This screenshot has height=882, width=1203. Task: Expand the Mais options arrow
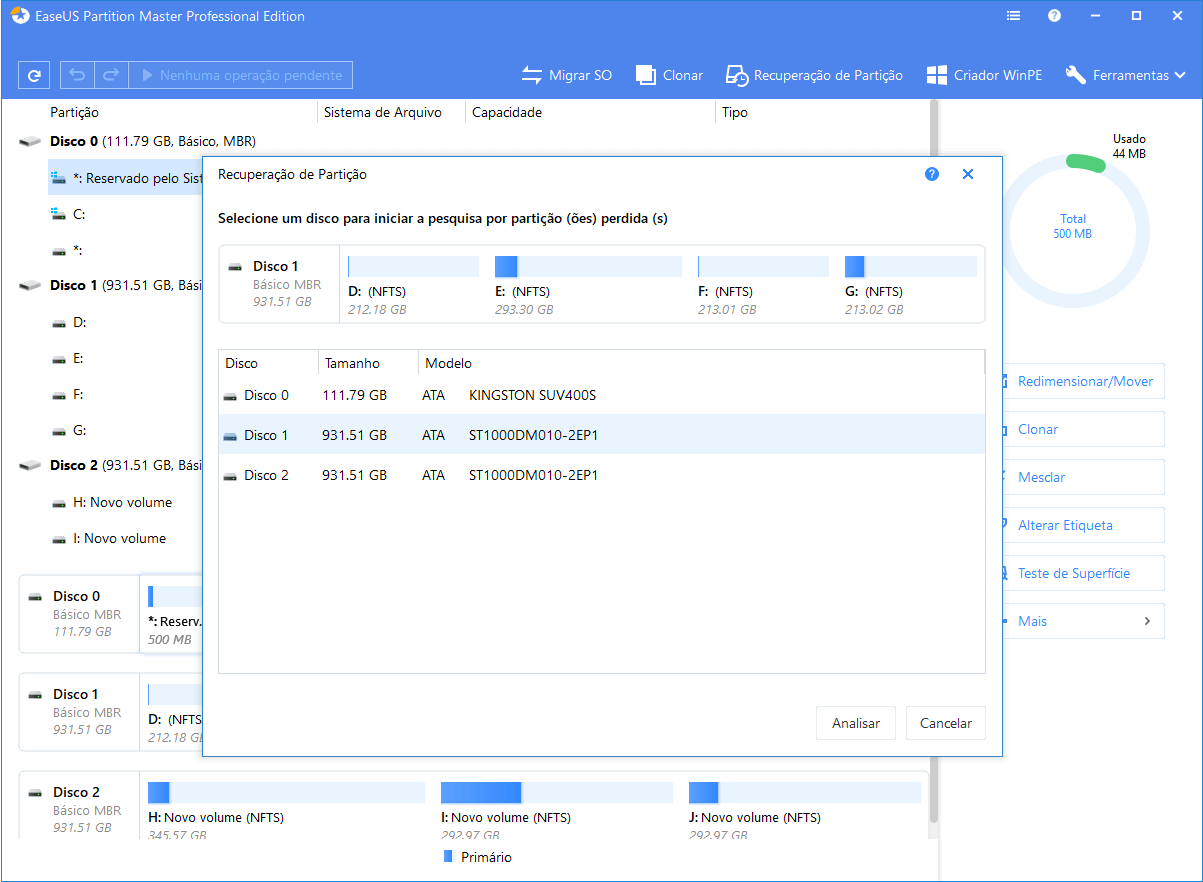[1147, 621]
